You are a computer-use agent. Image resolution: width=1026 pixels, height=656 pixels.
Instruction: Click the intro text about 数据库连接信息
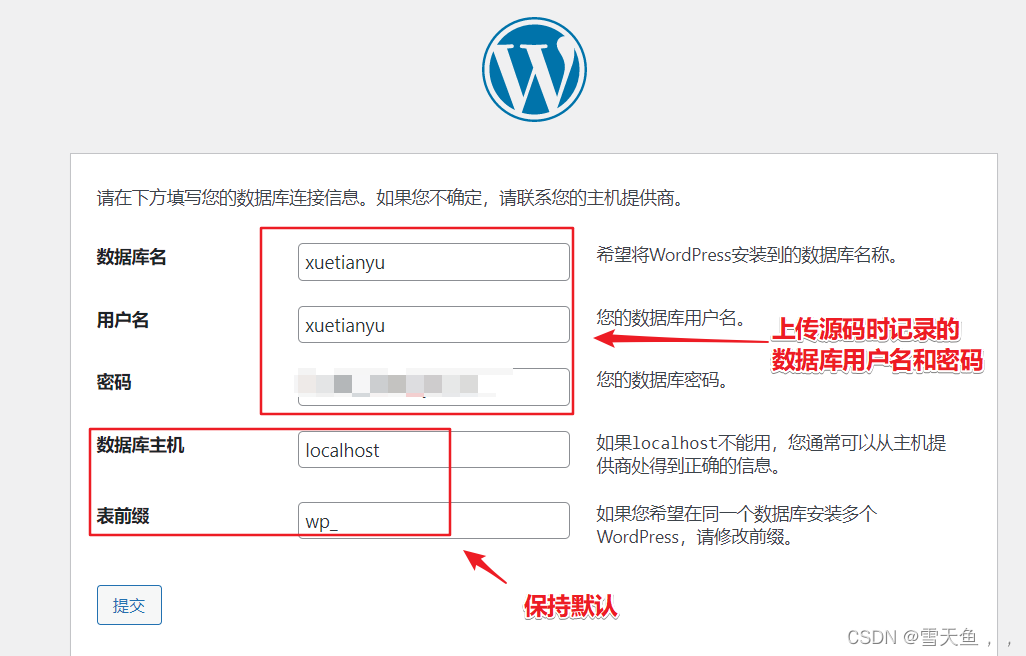(x=389, y=197)
